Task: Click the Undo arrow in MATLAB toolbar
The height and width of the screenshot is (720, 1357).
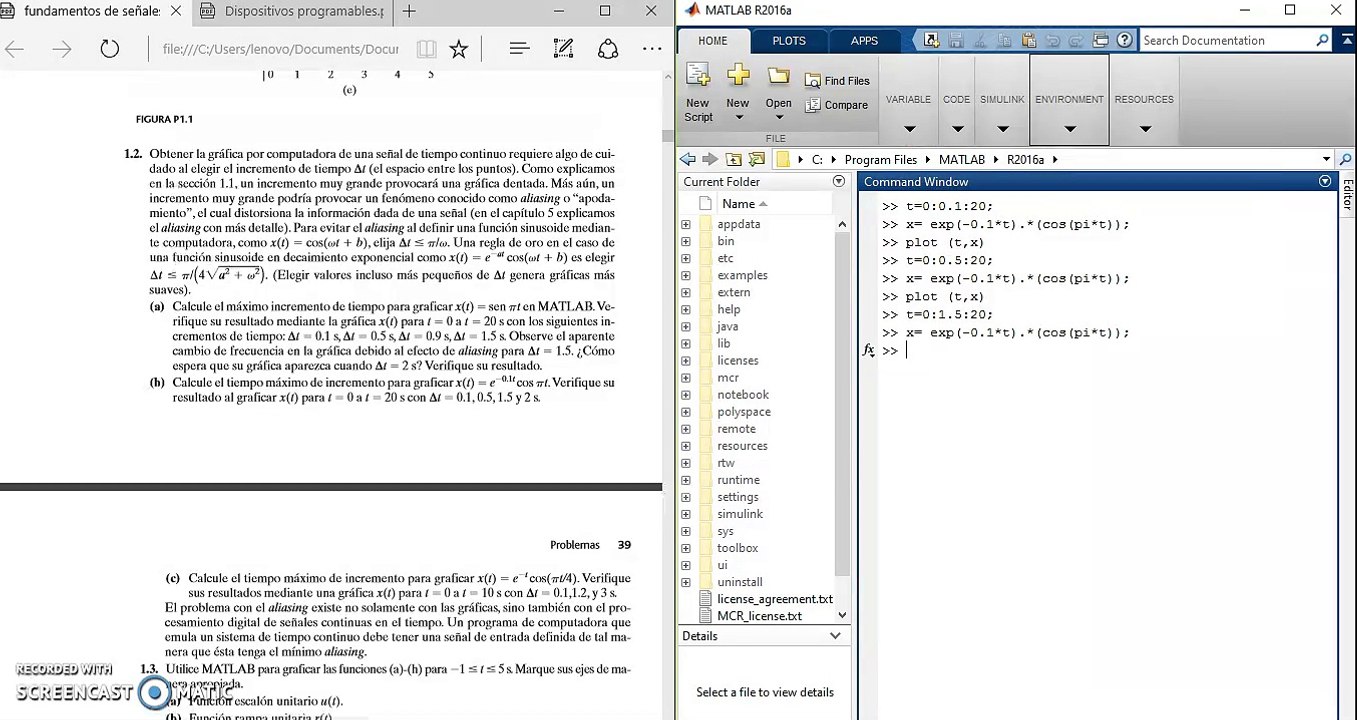Action: [1052, 40]
